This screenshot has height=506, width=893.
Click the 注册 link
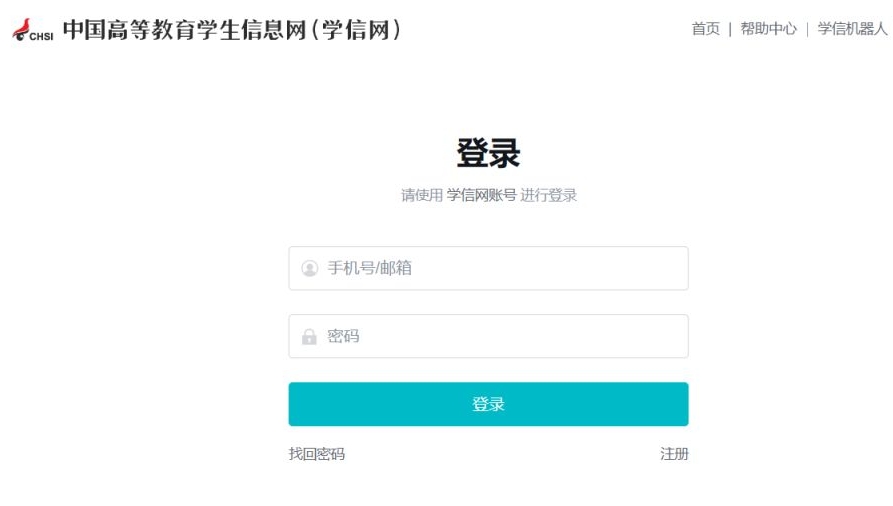click(x=674, y=454)
